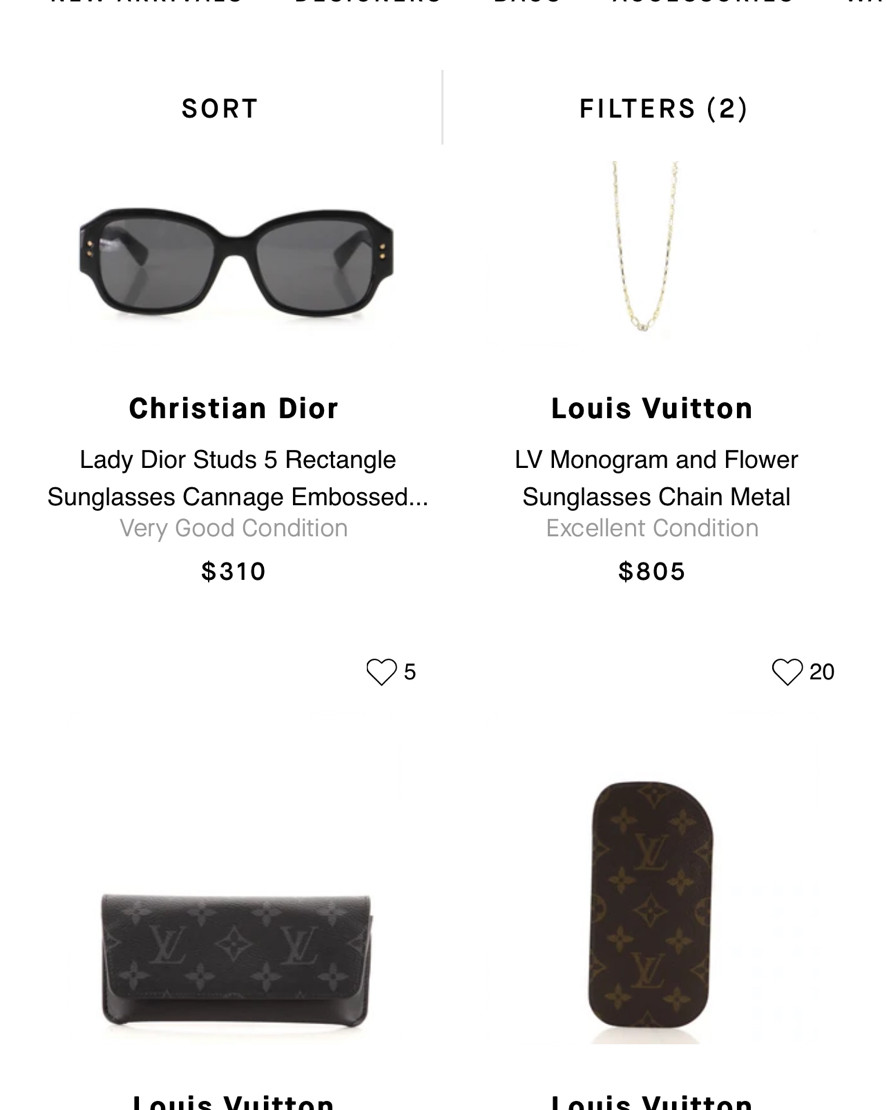
Task: Click the Excellent Condition label
Action: 652,528
